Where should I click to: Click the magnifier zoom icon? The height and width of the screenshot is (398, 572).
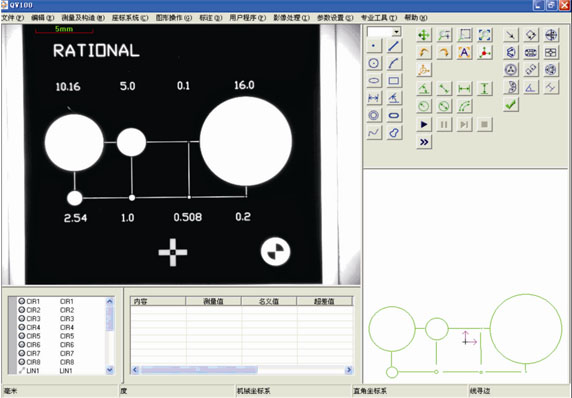tap(444, 35)
